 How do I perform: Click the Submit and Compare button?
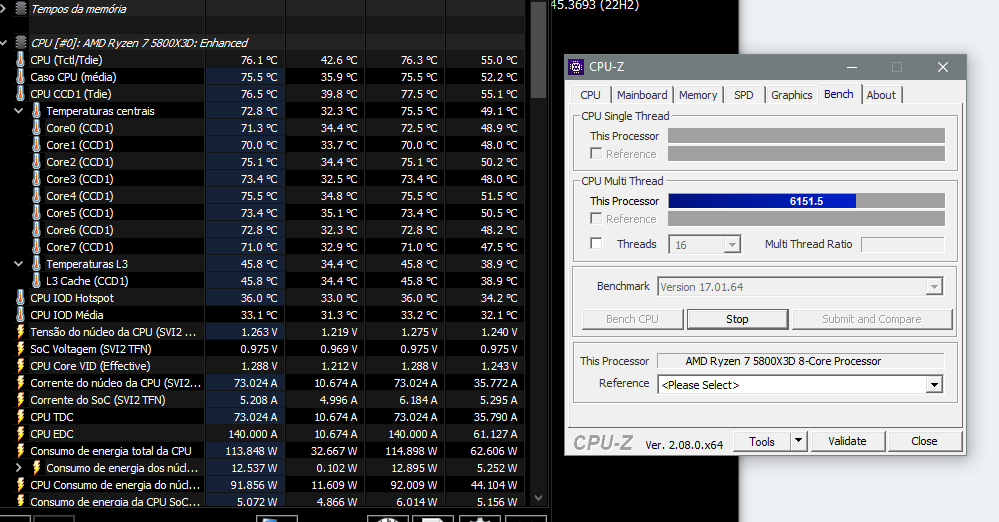coord(872,319)
